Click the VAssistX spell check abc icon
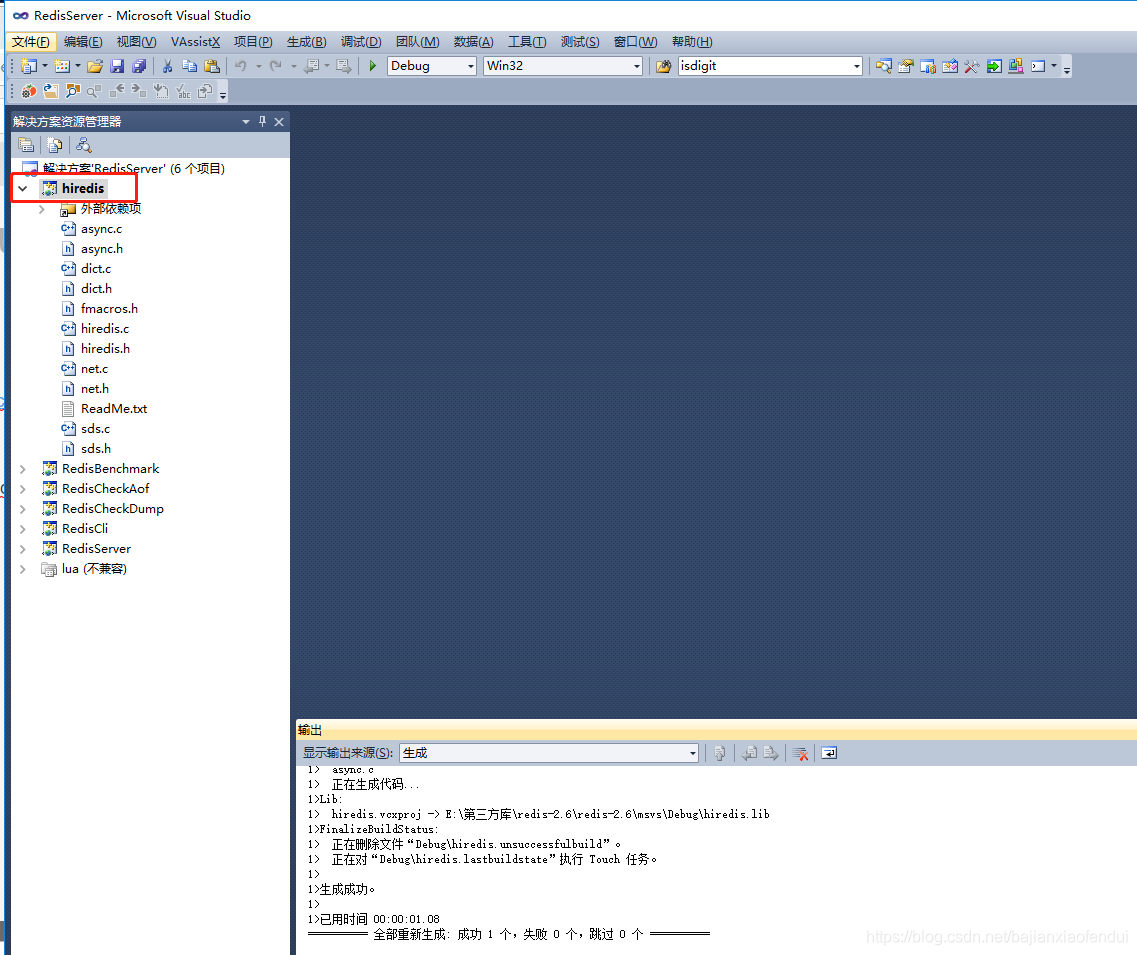This screenshot has width=1137, height=955. (183, 91)
